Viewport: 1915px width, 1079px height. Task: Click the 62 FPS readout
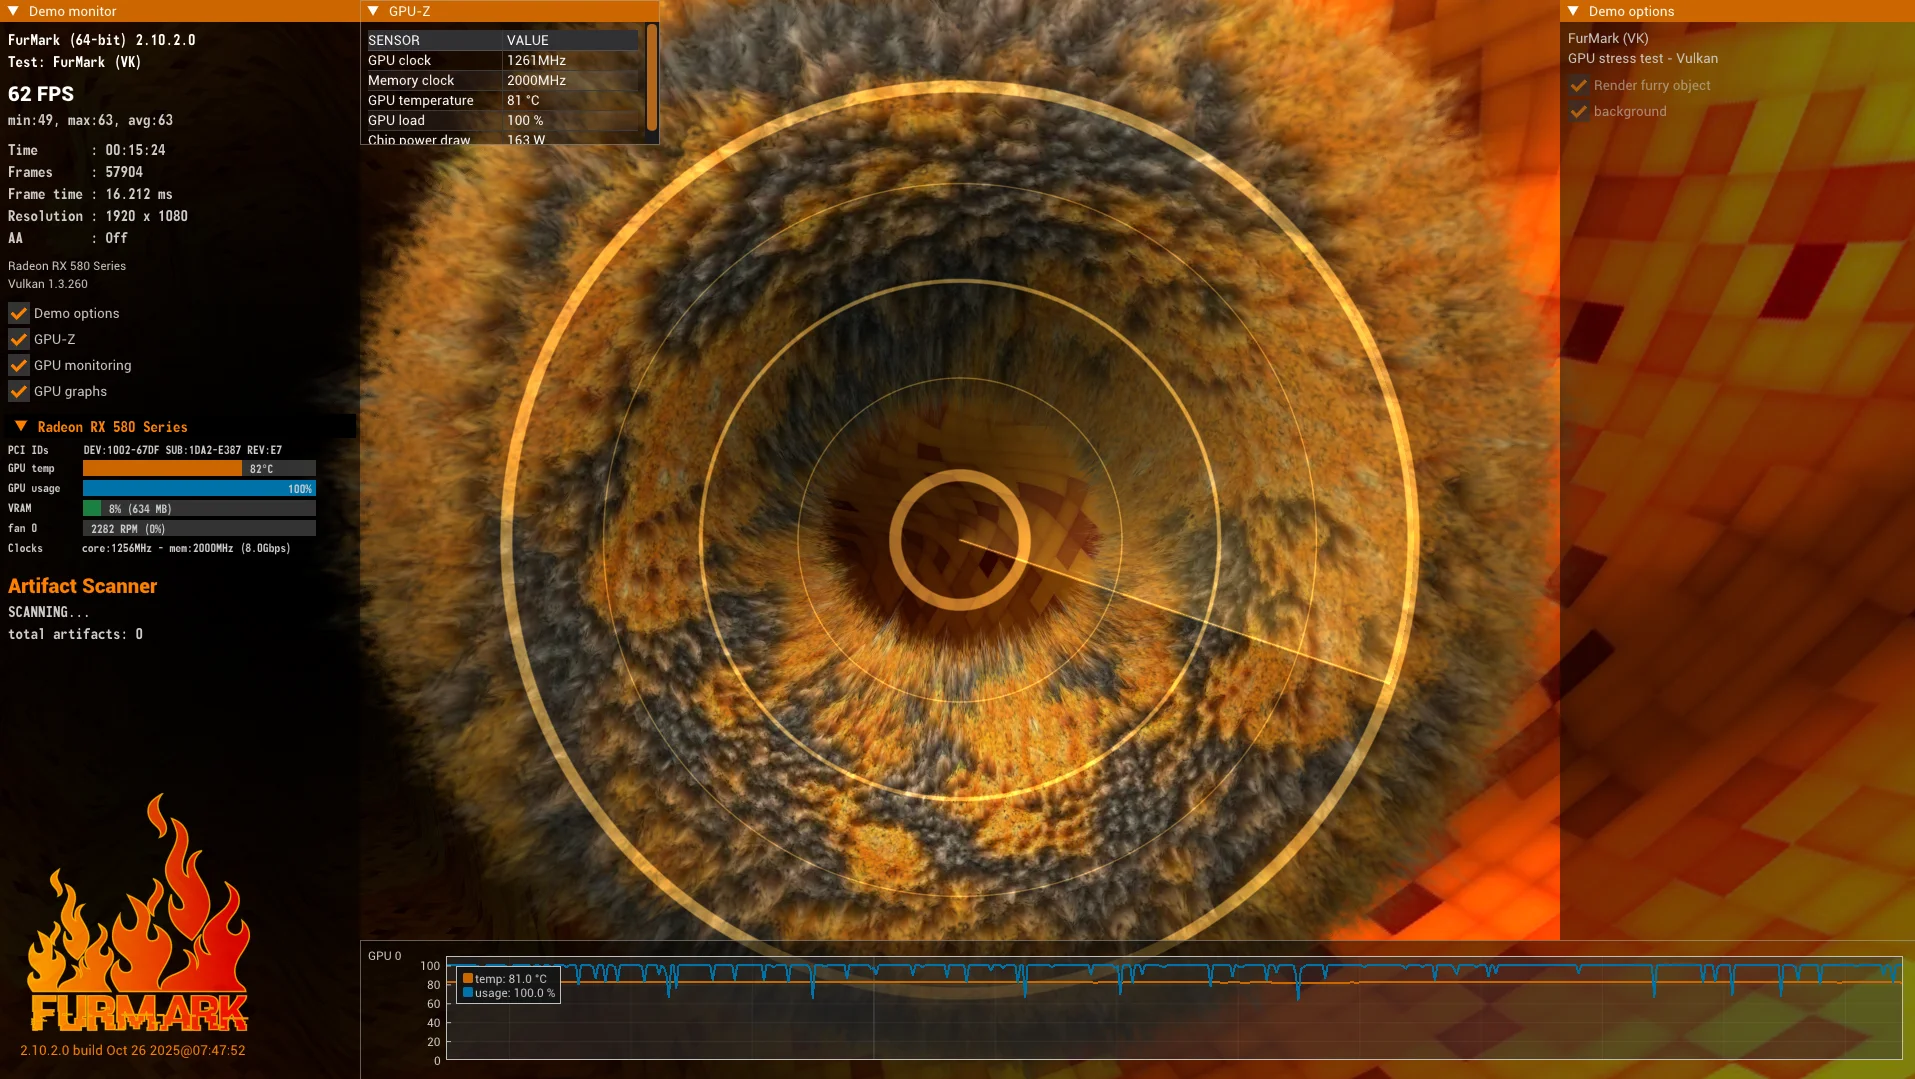(x=41, y=94)
